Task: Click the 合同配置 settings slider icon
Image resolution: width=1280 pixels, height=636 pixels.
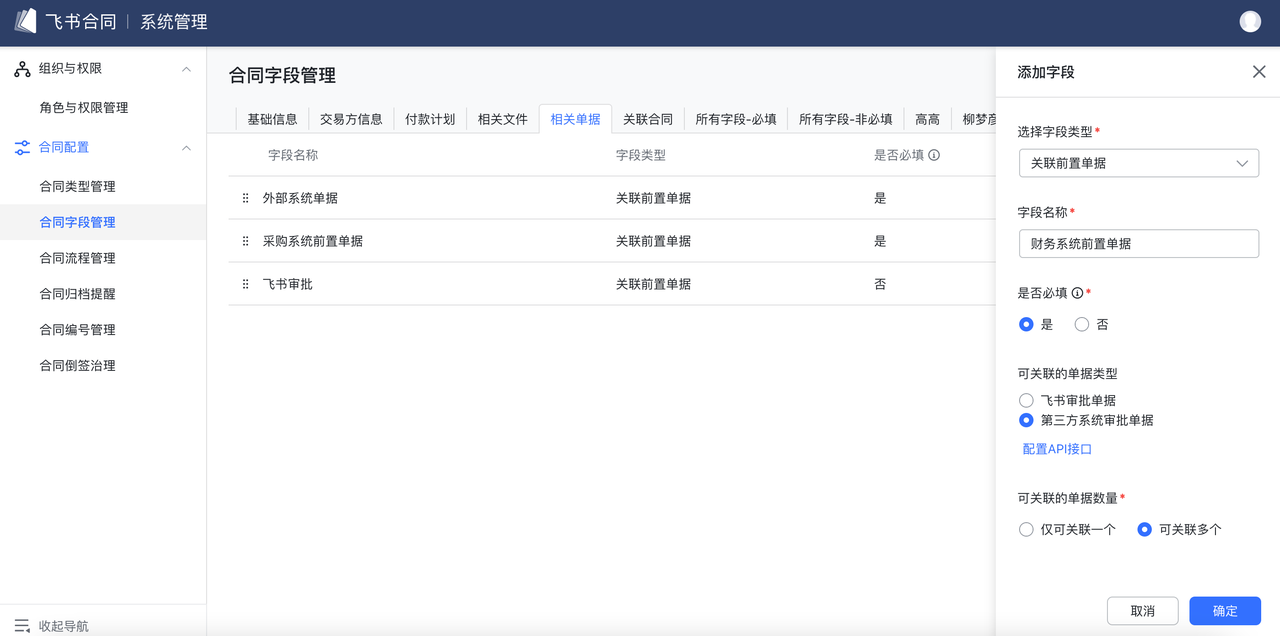Action: click(x=22, y=148)
